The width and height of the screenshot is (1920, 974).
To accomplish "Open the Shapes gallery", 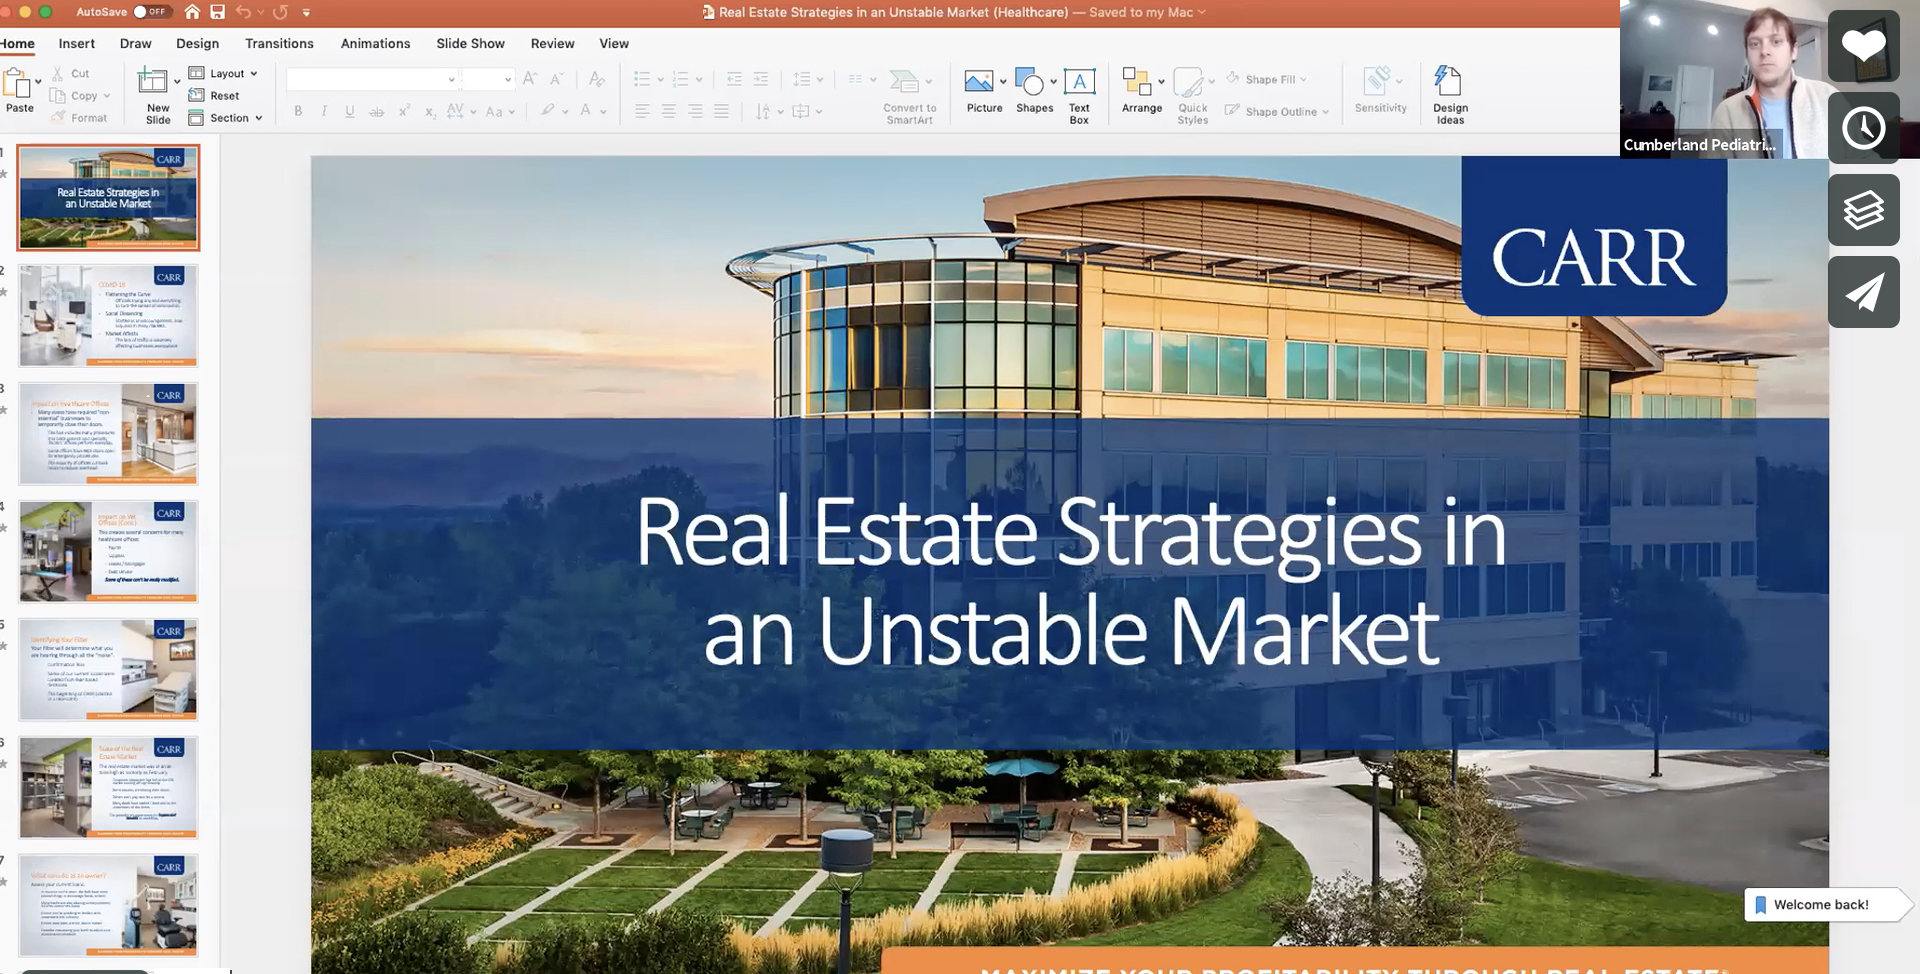I will (1034, 91).
